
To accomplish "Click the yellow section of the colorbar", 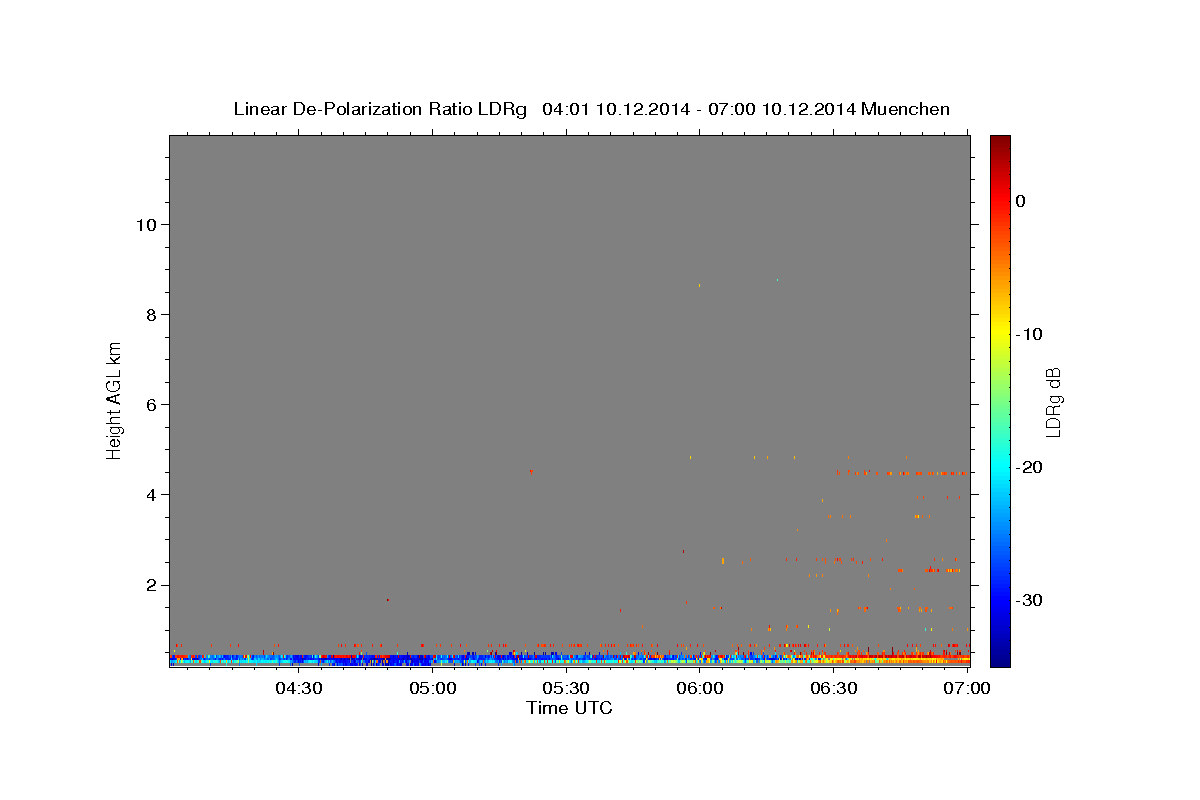I will pyautogui.click(x=1000, y=330).
